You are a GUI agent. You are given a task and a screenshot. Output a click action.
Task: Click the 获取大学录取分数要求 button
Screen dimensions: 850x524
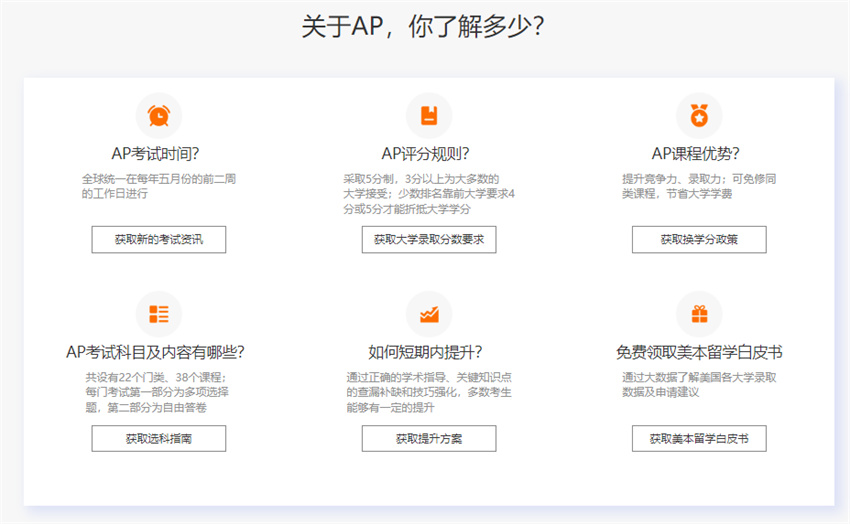[429, 240]
